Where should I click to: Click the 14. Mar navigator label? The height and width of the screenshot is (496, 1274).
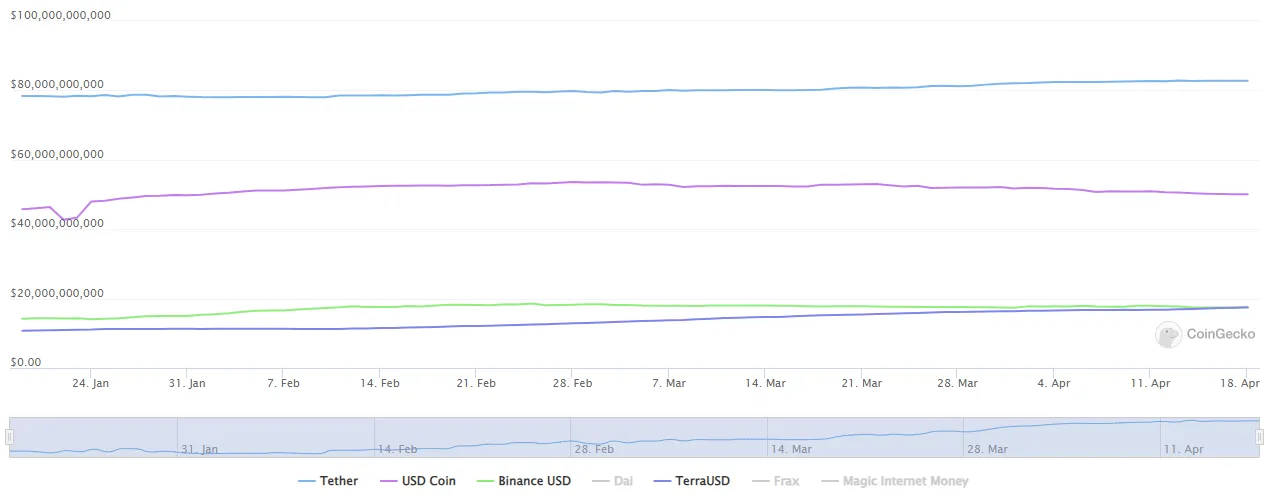[x=792, y=450]
